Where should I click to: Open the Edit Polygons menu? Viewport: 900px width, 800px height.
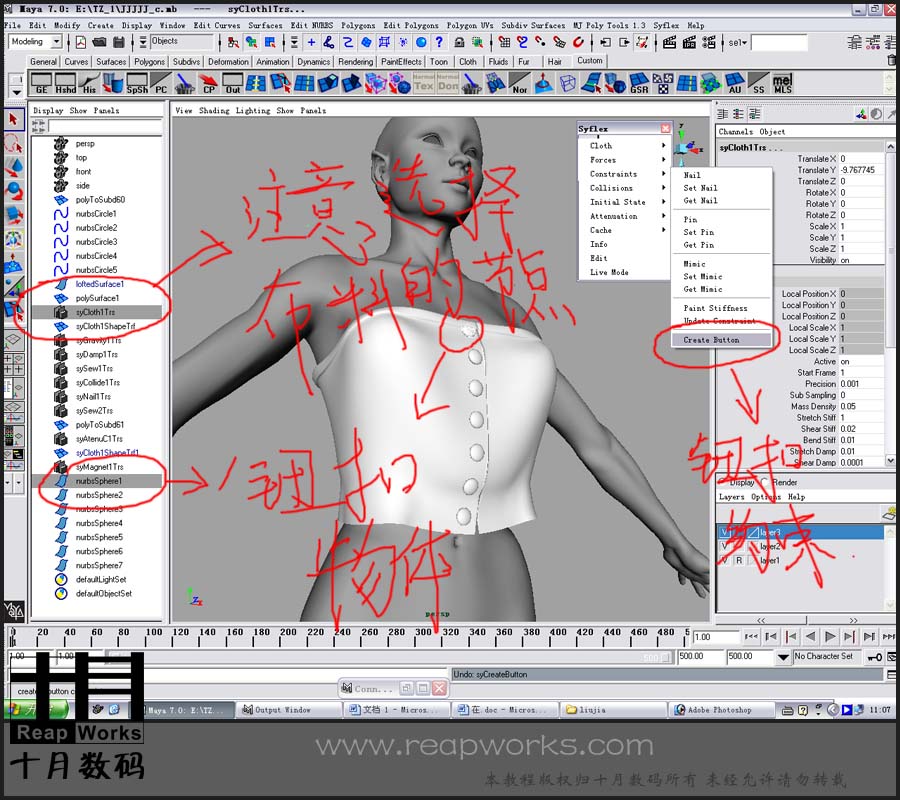point(410,25)
